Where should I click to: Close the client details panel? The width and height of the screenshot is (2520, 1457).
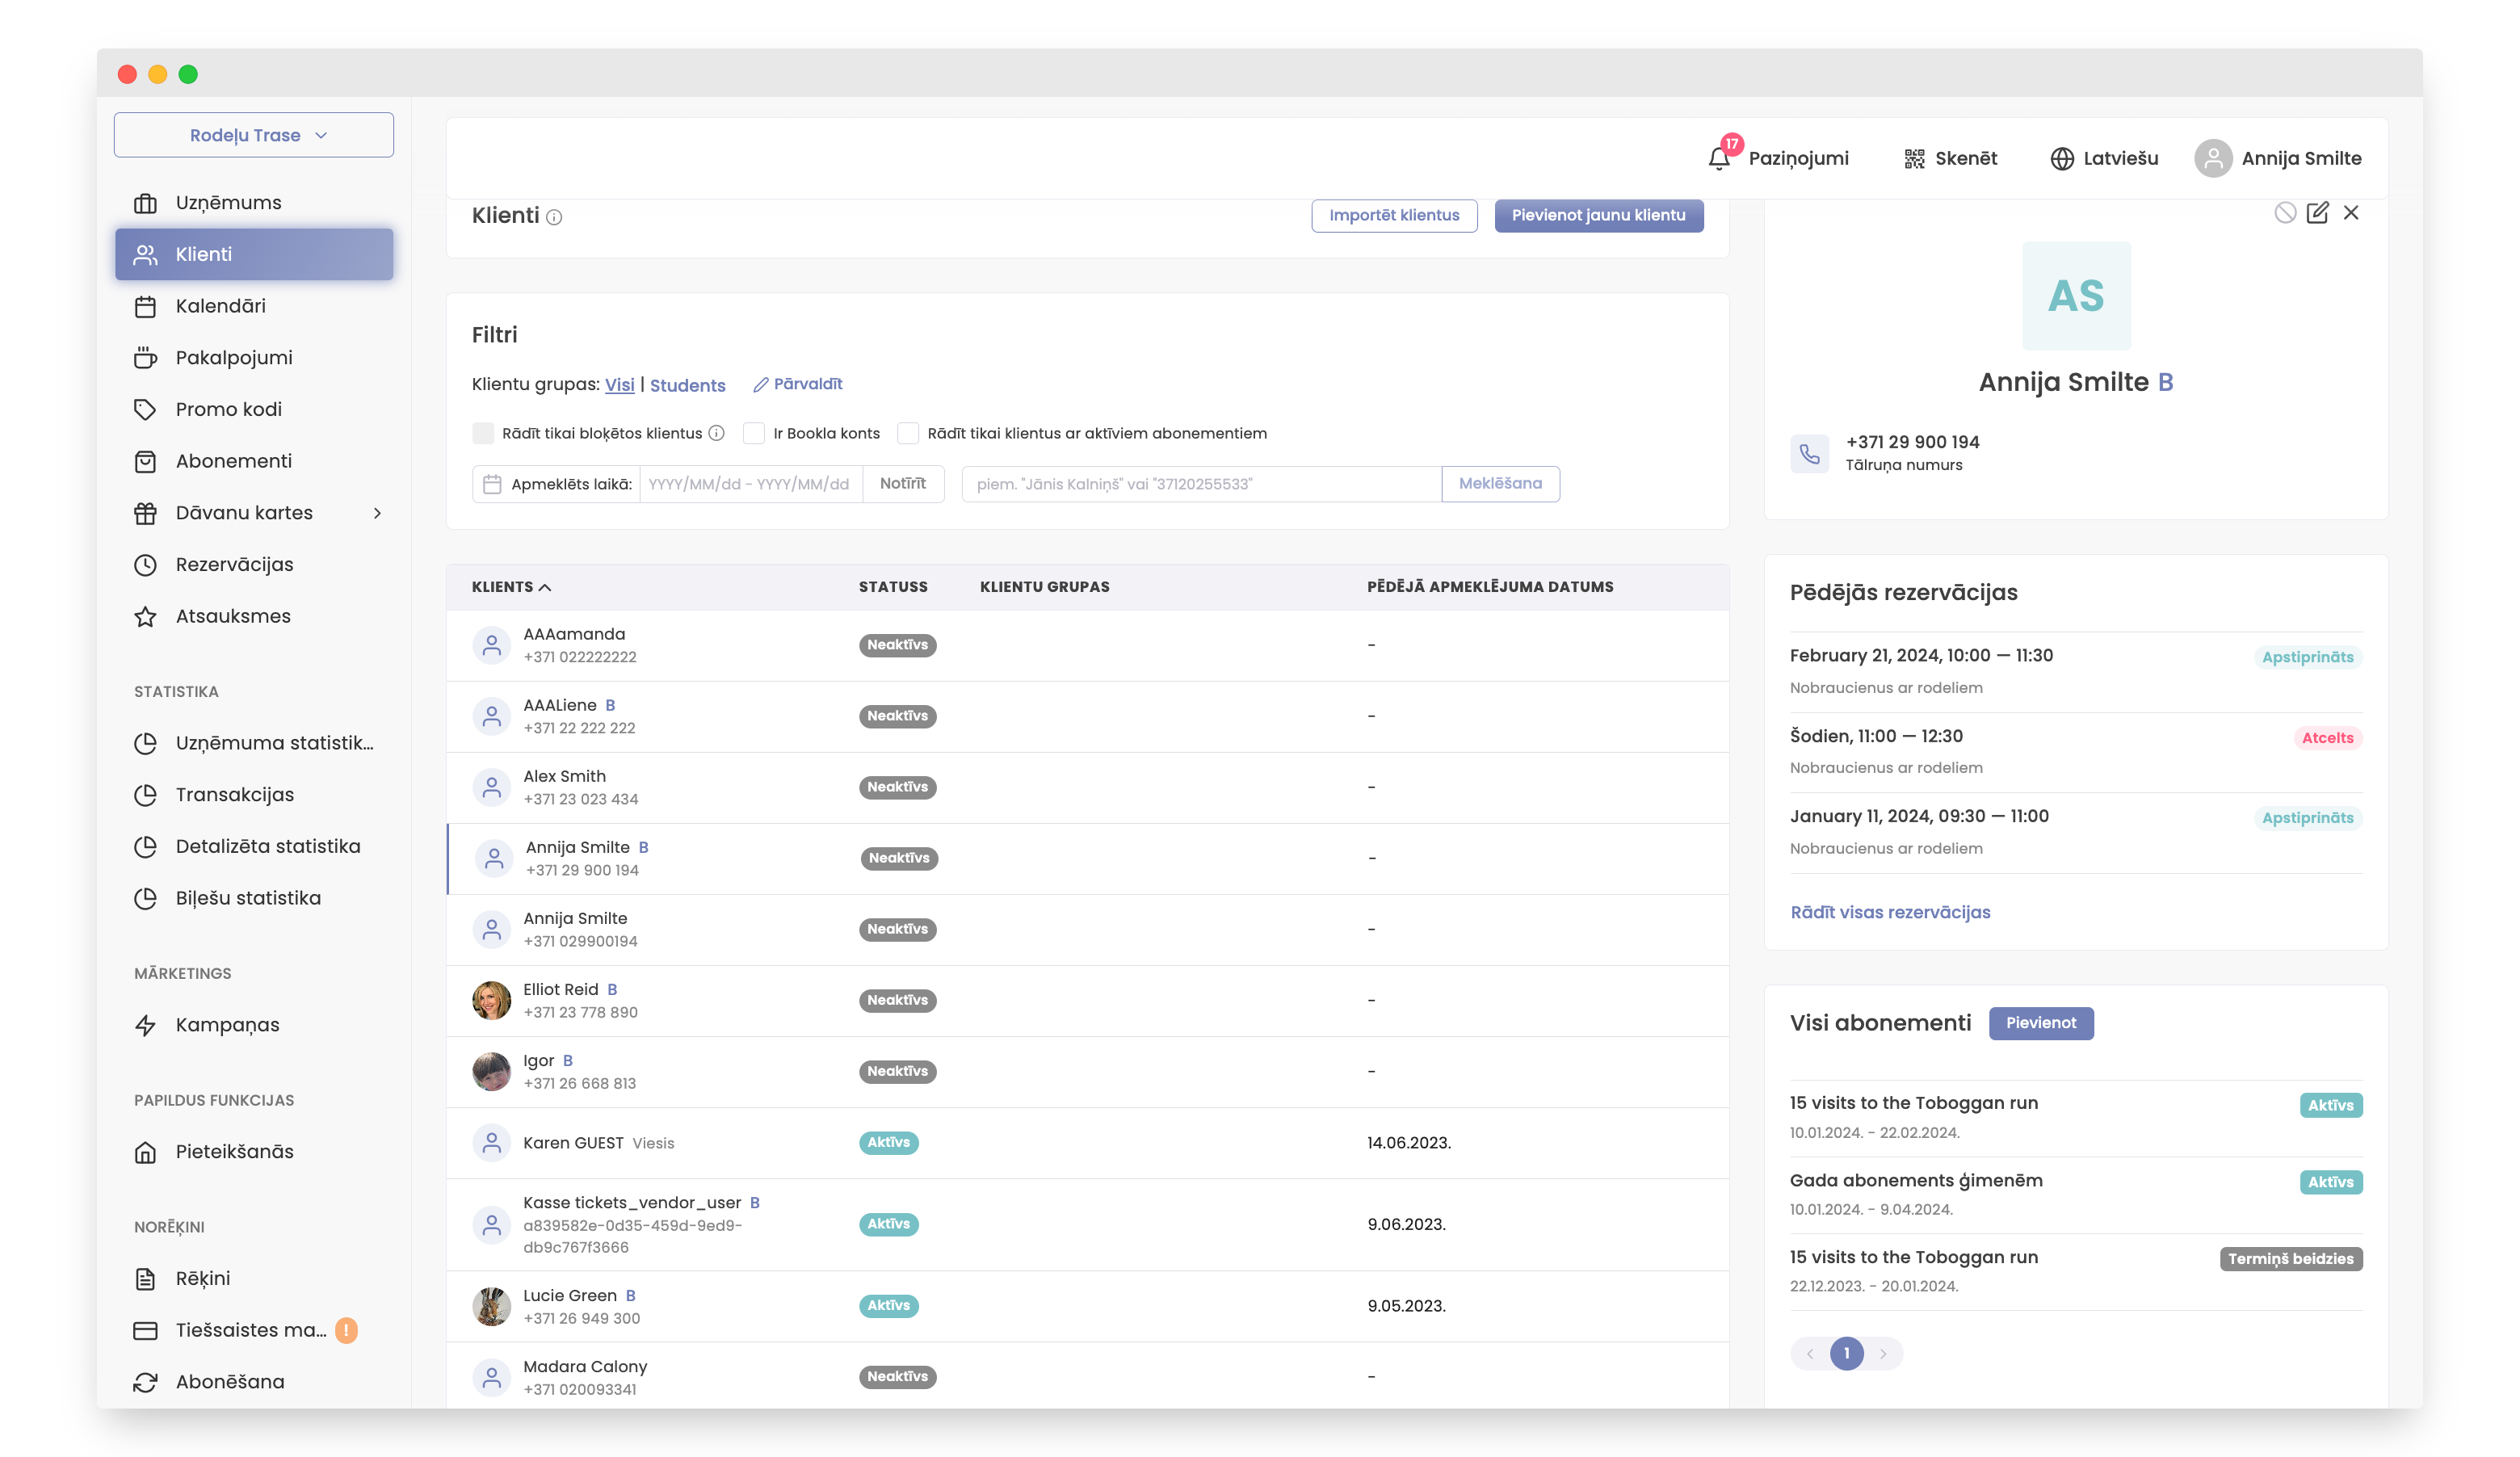(x=2350, y=213)
